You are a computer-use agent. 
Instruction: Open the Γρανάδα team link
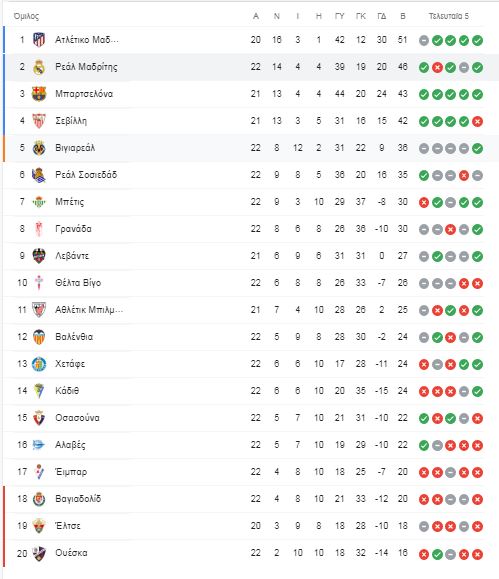coord(73,229)
